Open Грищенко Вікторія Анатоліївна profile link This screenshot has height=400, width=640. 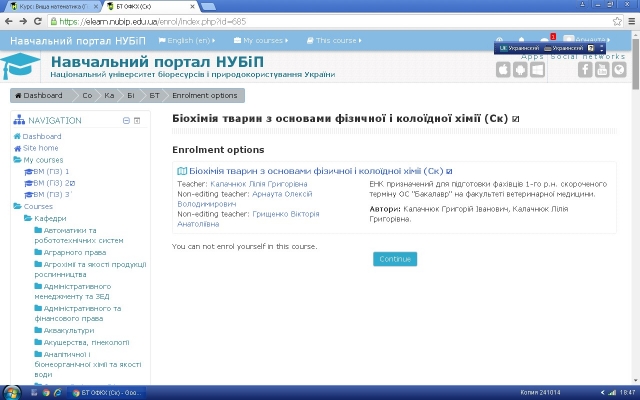pyautogui.click(x=248, y=219)
